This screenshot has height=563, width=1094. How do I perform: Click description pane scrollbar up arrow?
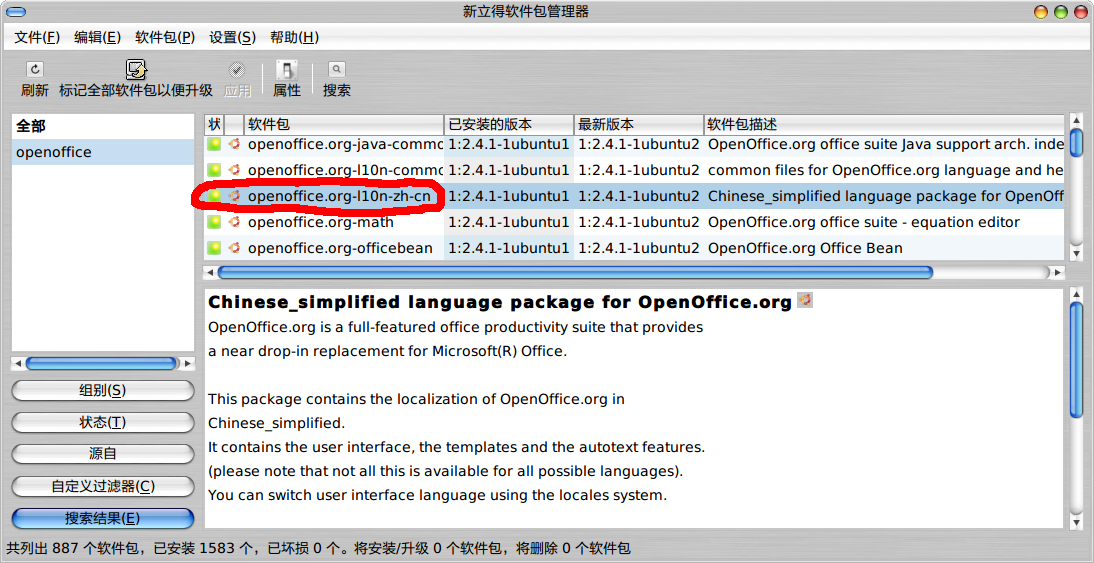pos(1076,294)
